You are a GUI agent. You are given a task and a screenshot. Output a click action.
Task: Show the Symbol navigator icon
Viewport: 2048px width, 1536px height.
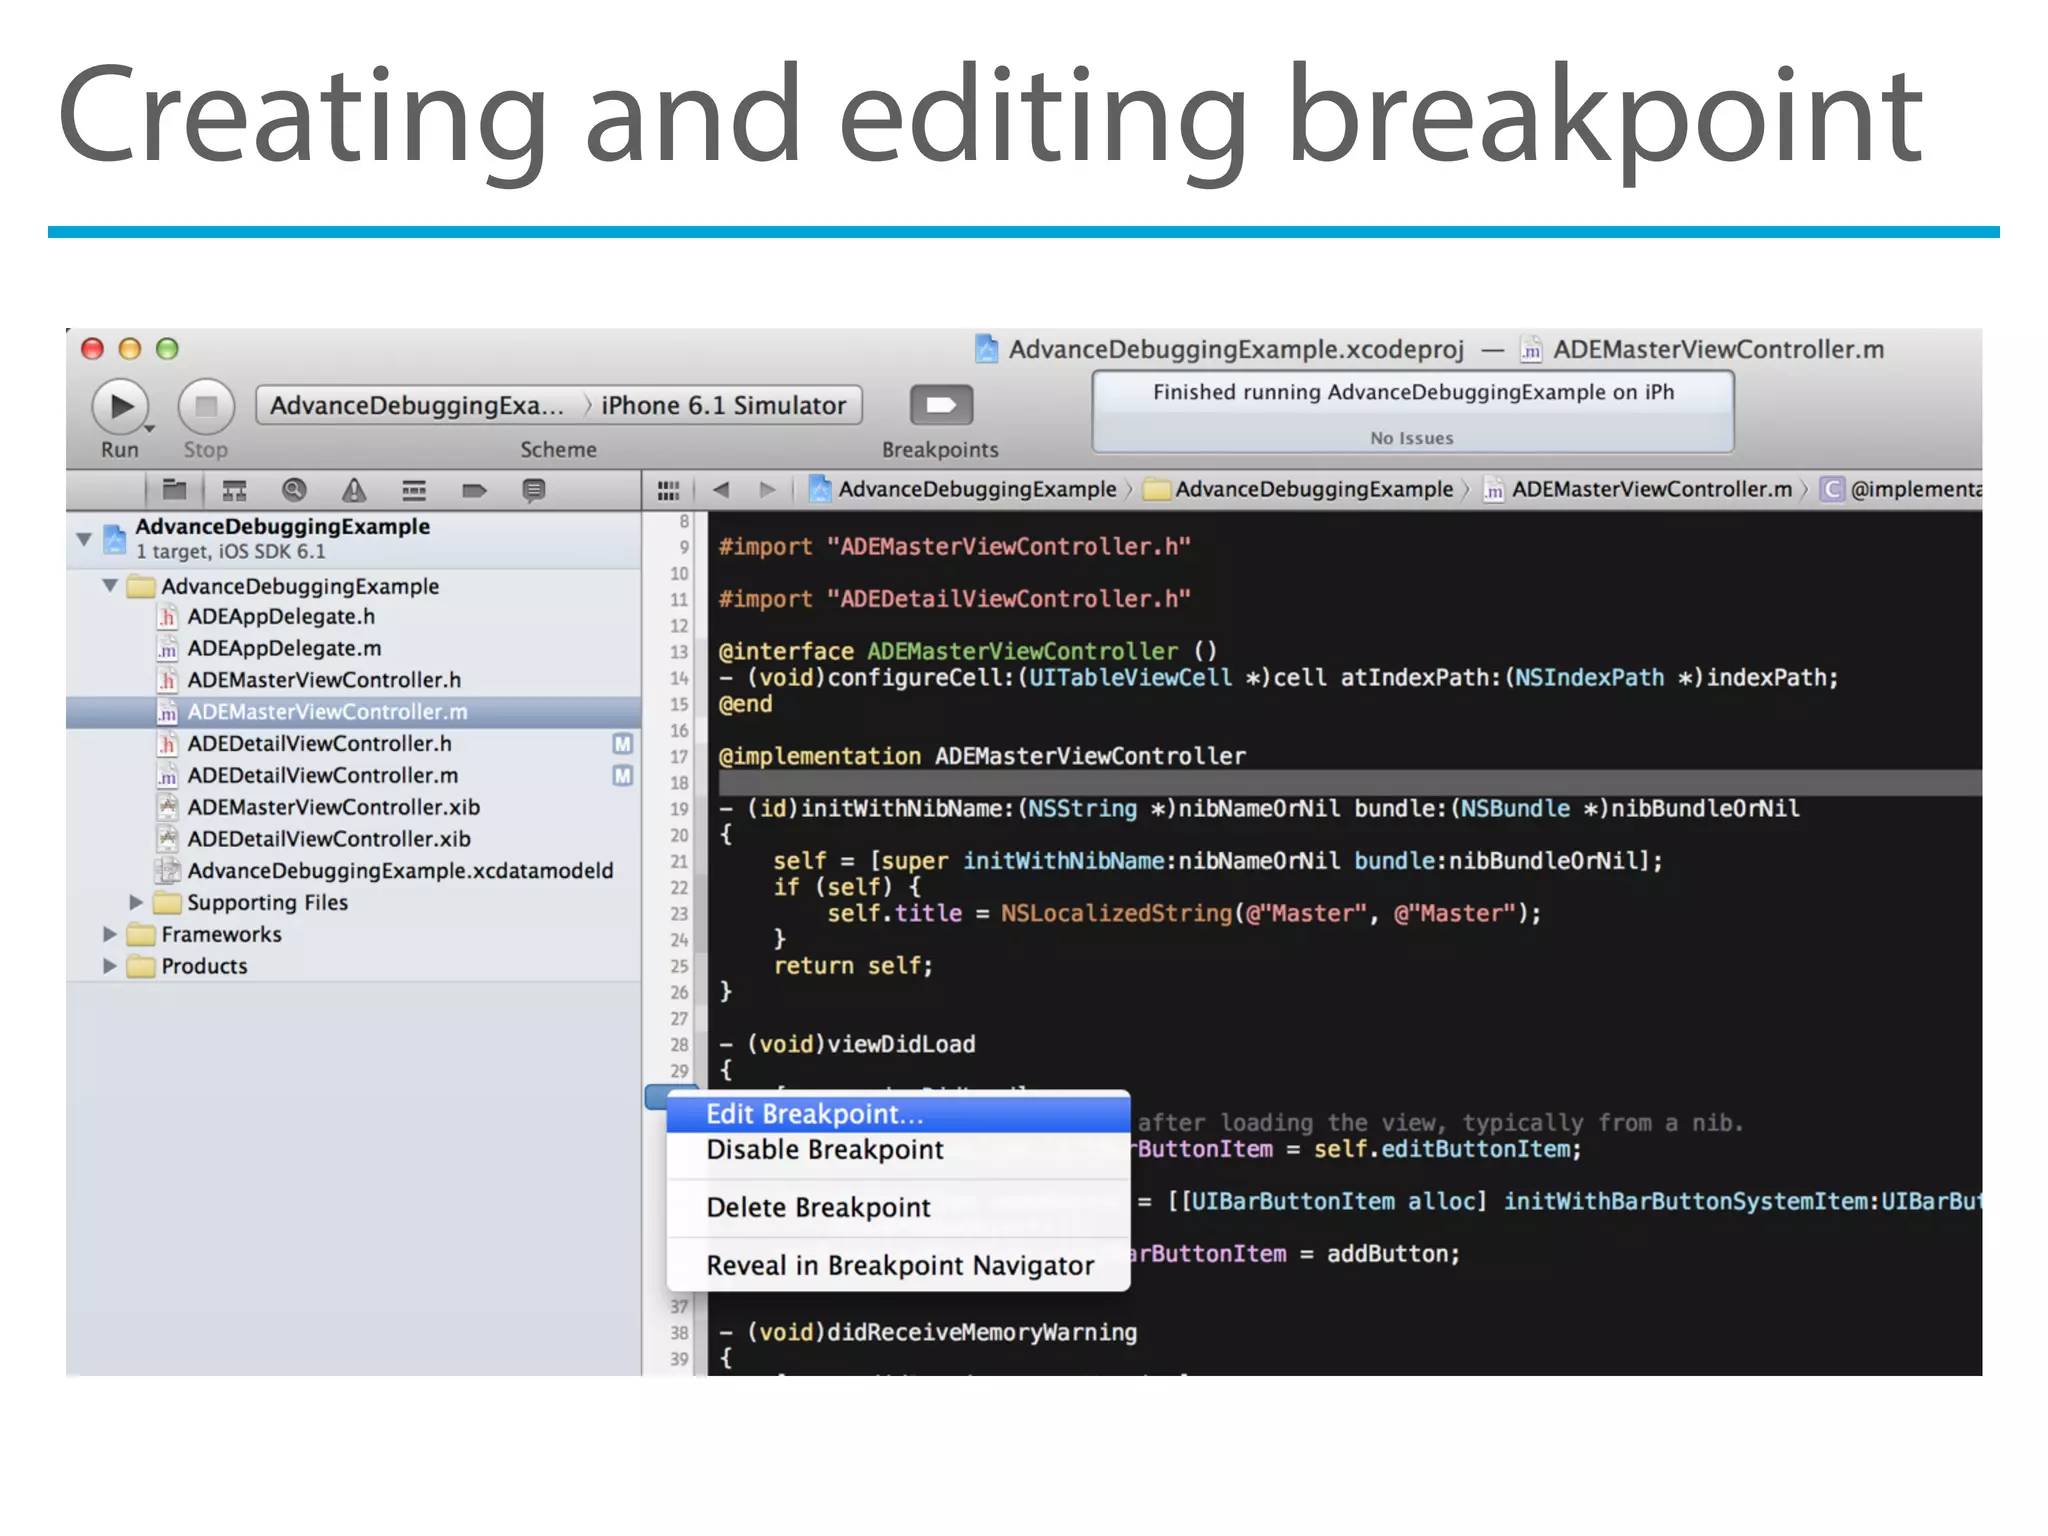coord(234,490)
